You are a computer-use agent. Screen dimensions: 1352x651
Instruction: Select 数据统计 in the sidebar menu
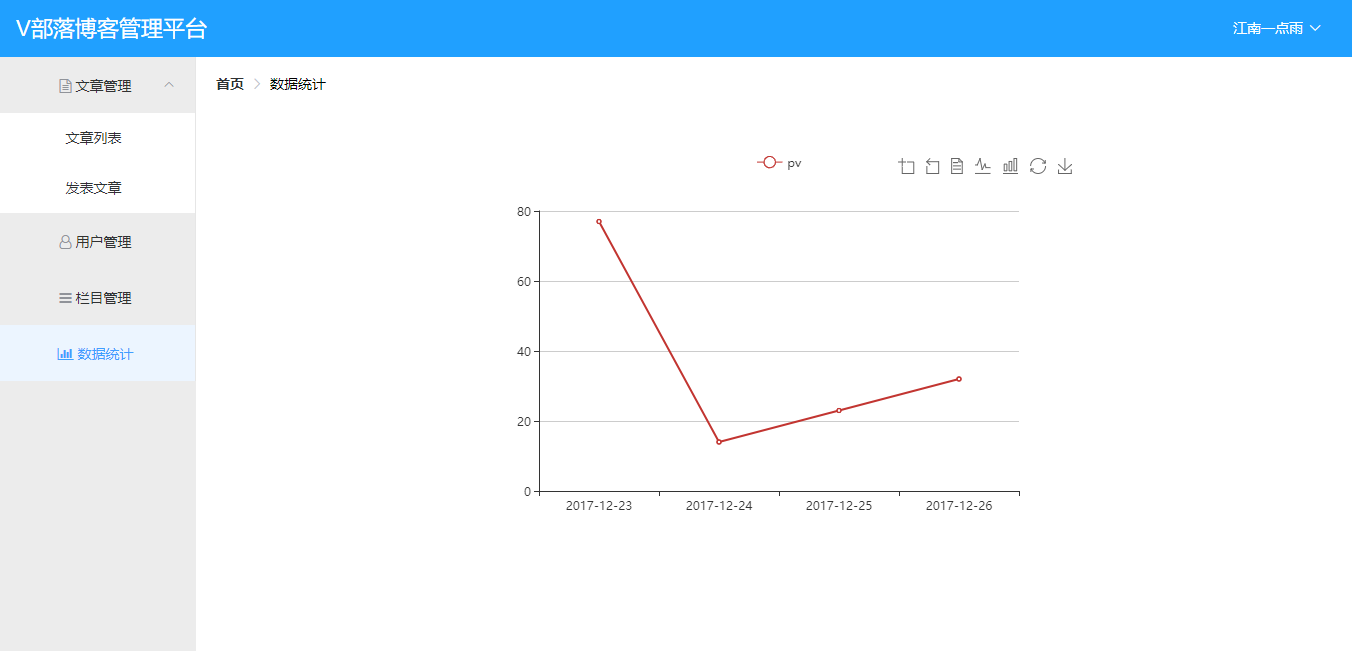[x=96, y=354]
